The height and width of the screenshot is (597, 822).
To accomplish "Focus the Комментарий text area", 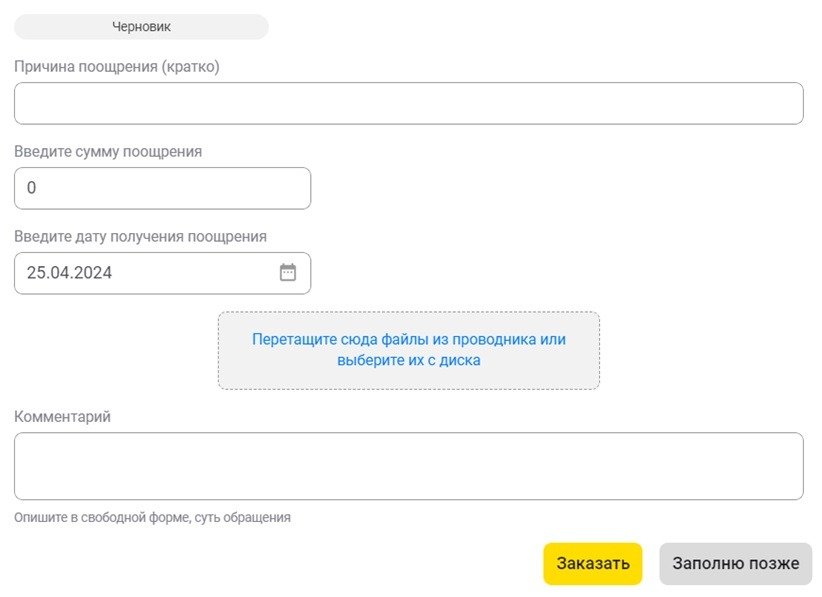I will 408,466.
